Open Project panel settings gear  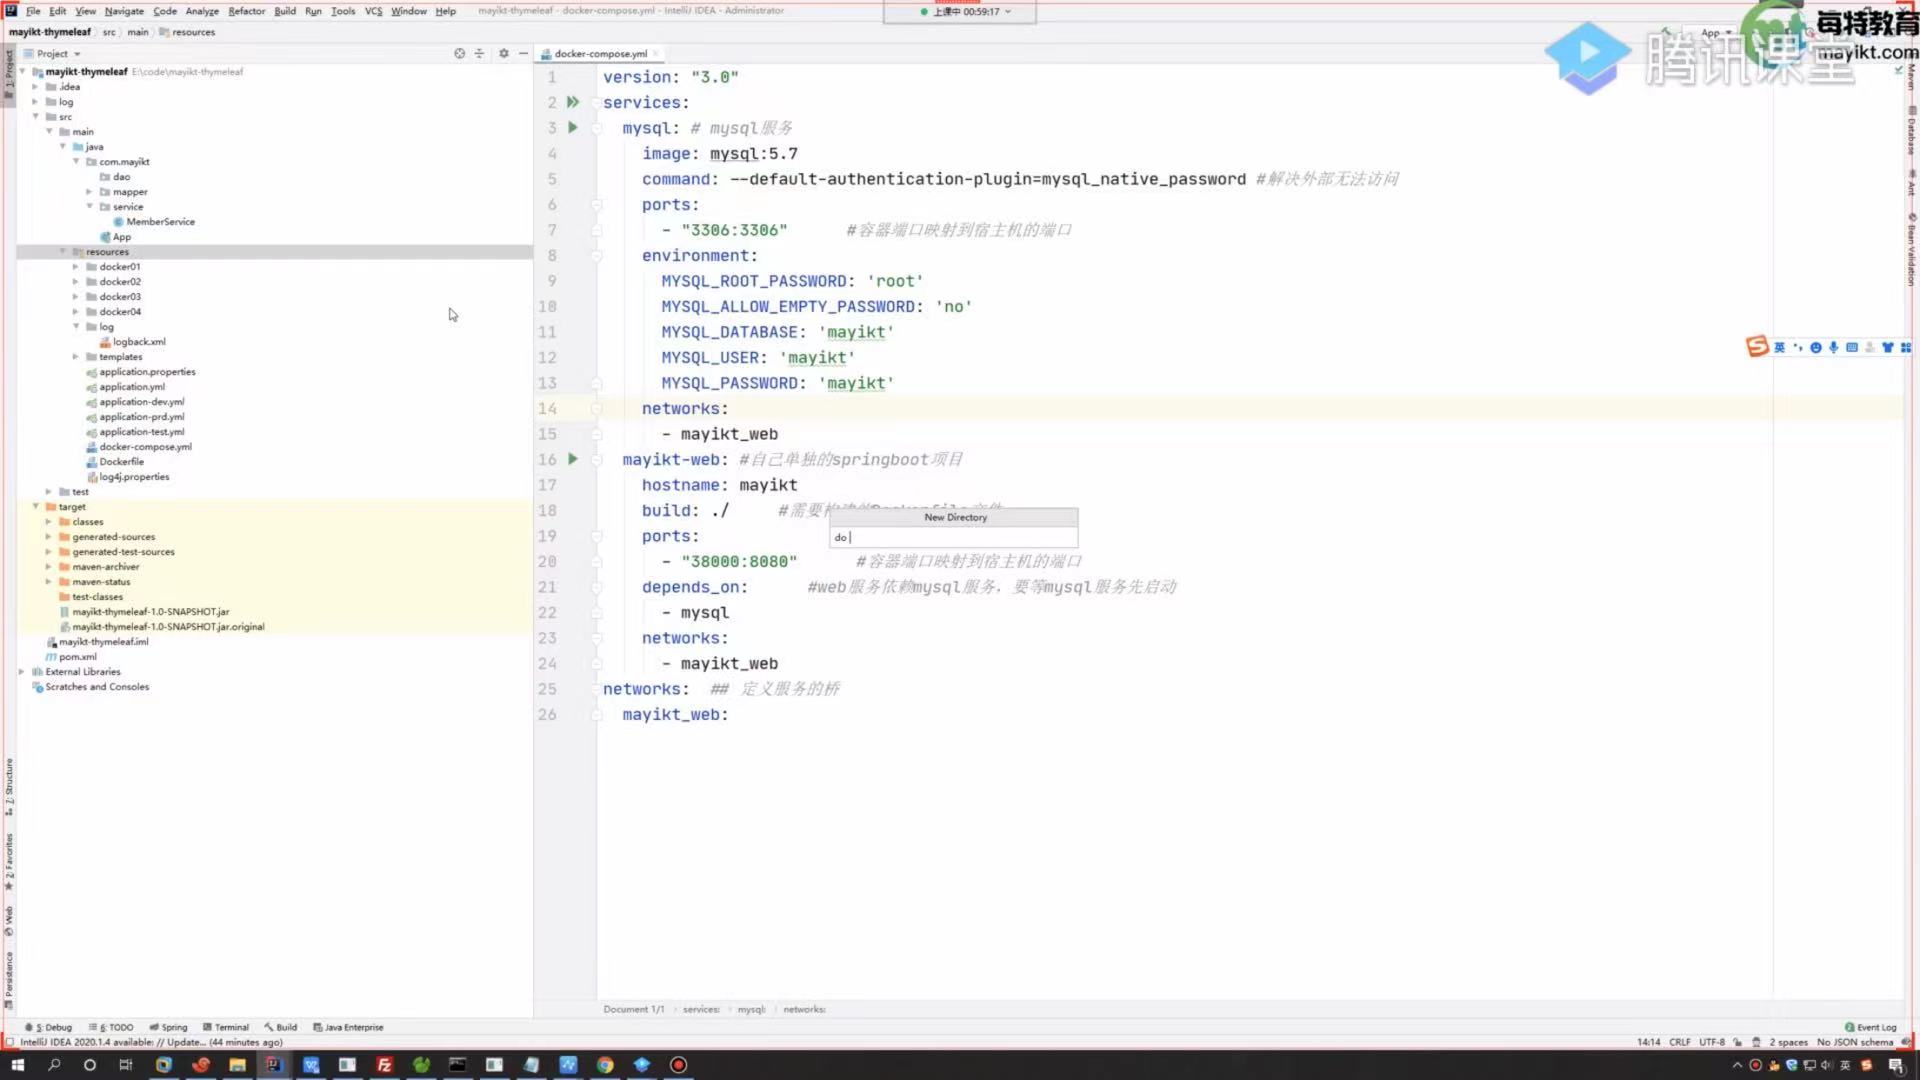(x=504, y=54)
